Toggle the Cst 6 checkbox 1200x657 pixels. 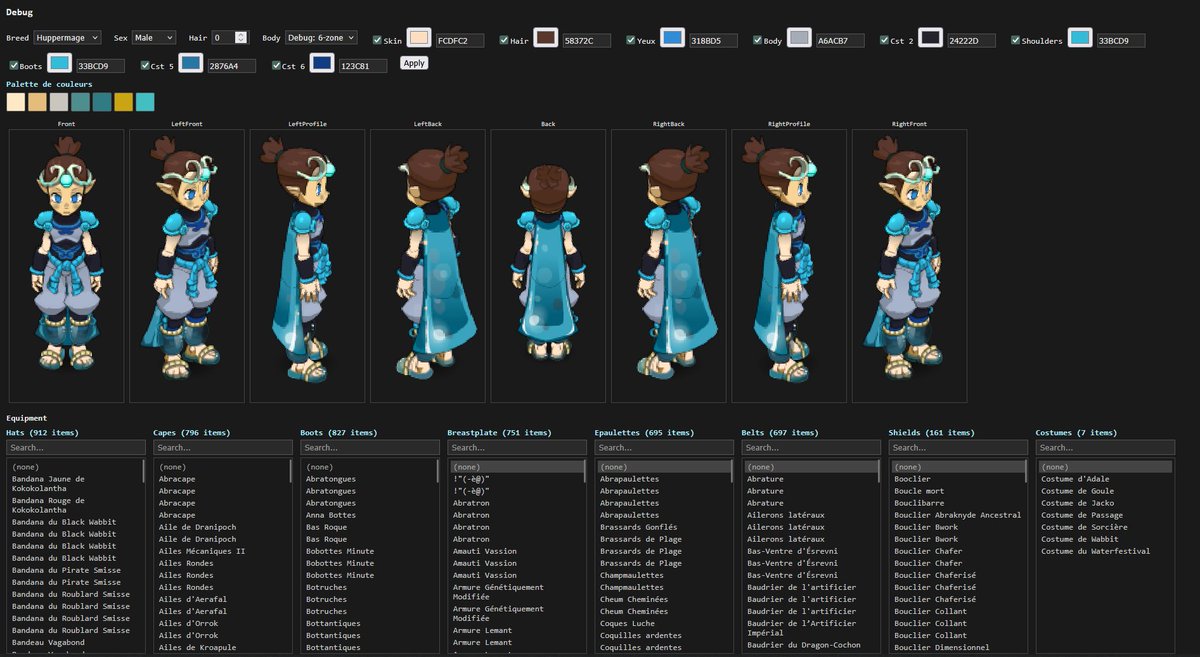click(x=276, y=66)
